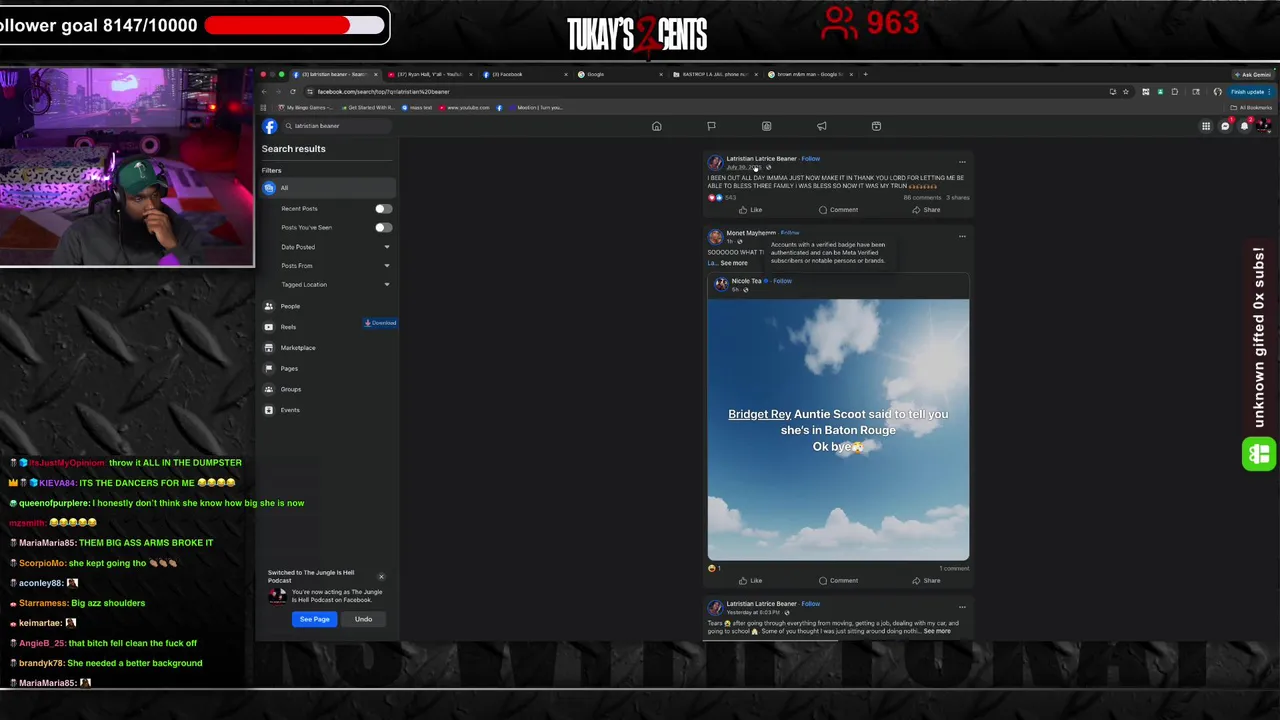Comment on the first Latristian post
Viewport: 1280px width, 720px height.
click(x=838, y=210)
